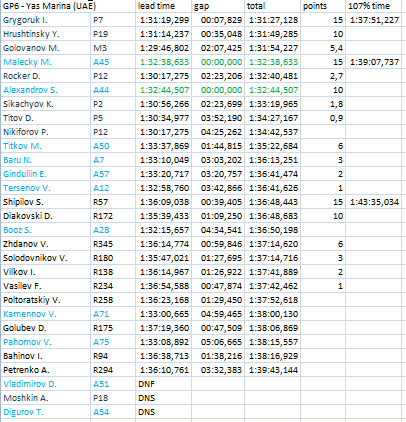The image size is (406, 422).
Task: Select the 'points' header cell
Action: pos(323,6)
